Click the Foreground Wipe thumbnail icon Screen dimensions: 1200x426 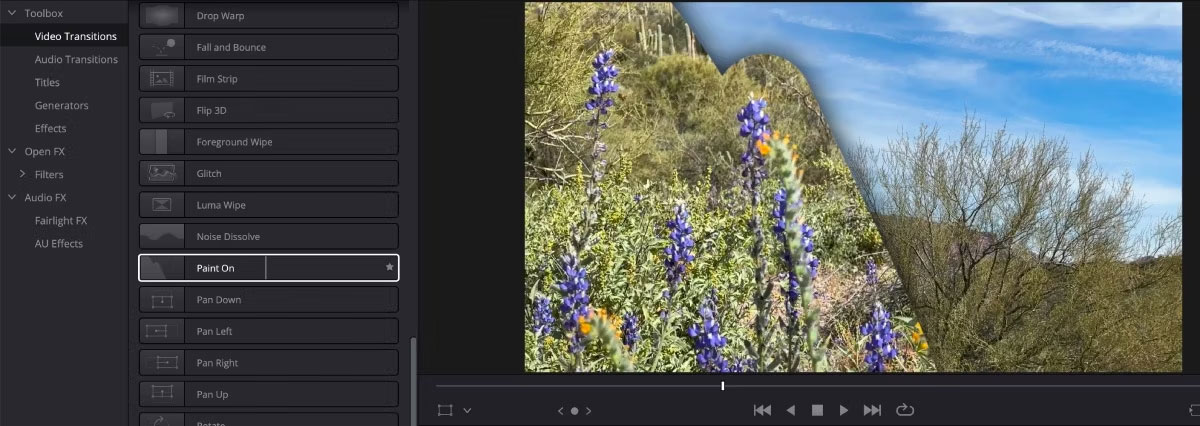pos(161,142)
